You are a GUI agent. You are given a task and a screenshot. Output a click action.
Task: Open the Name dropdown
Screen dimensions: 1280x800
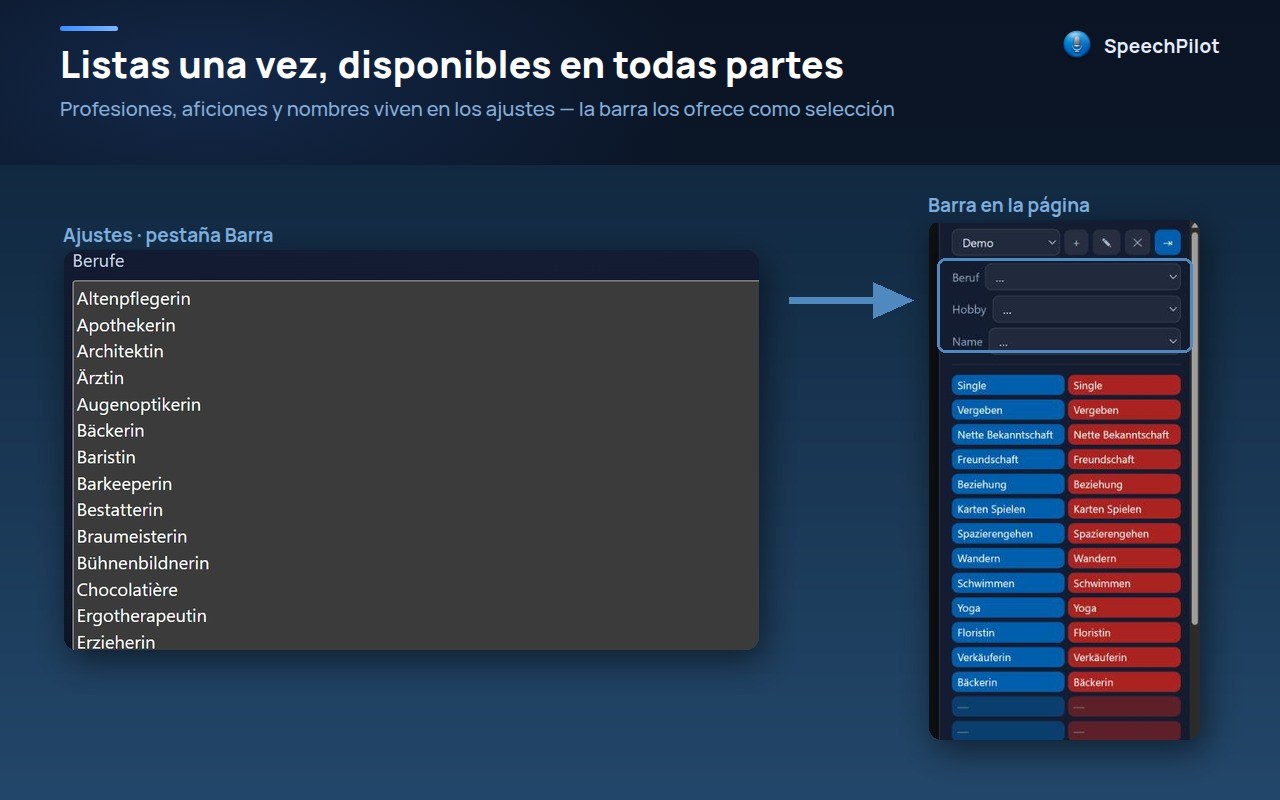(1085, 342)
